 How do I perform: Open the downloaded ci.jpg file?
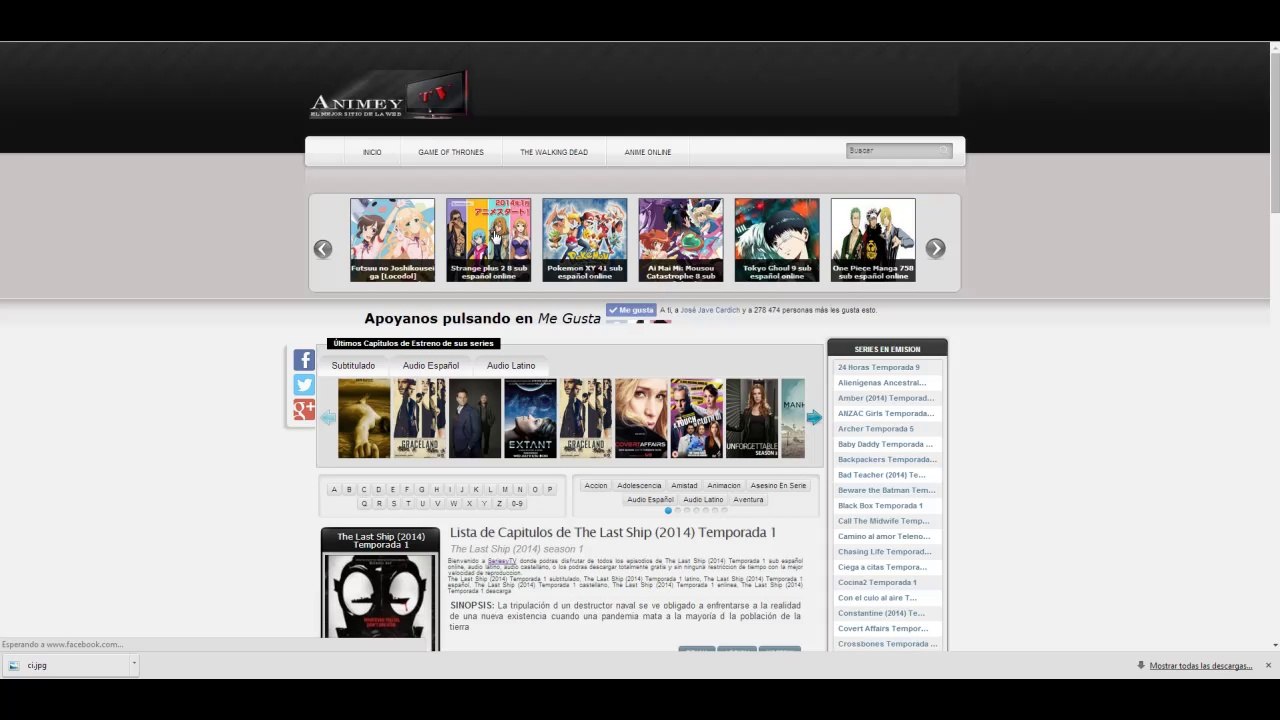tap(67, 665)
